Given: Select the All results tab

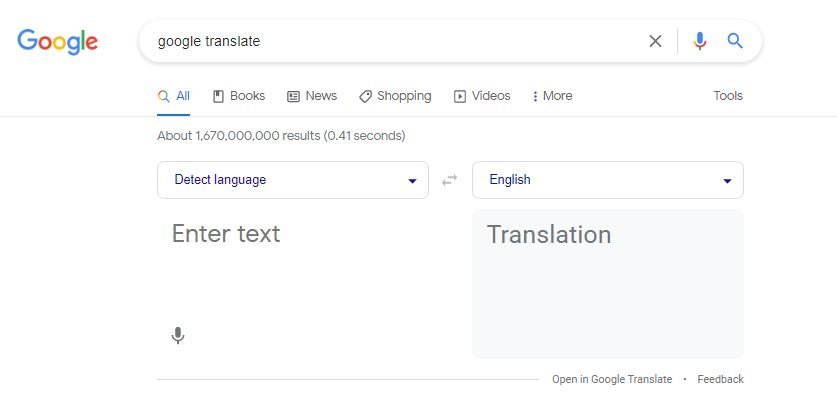Looking at the screenshot, I should click(173, 96).
